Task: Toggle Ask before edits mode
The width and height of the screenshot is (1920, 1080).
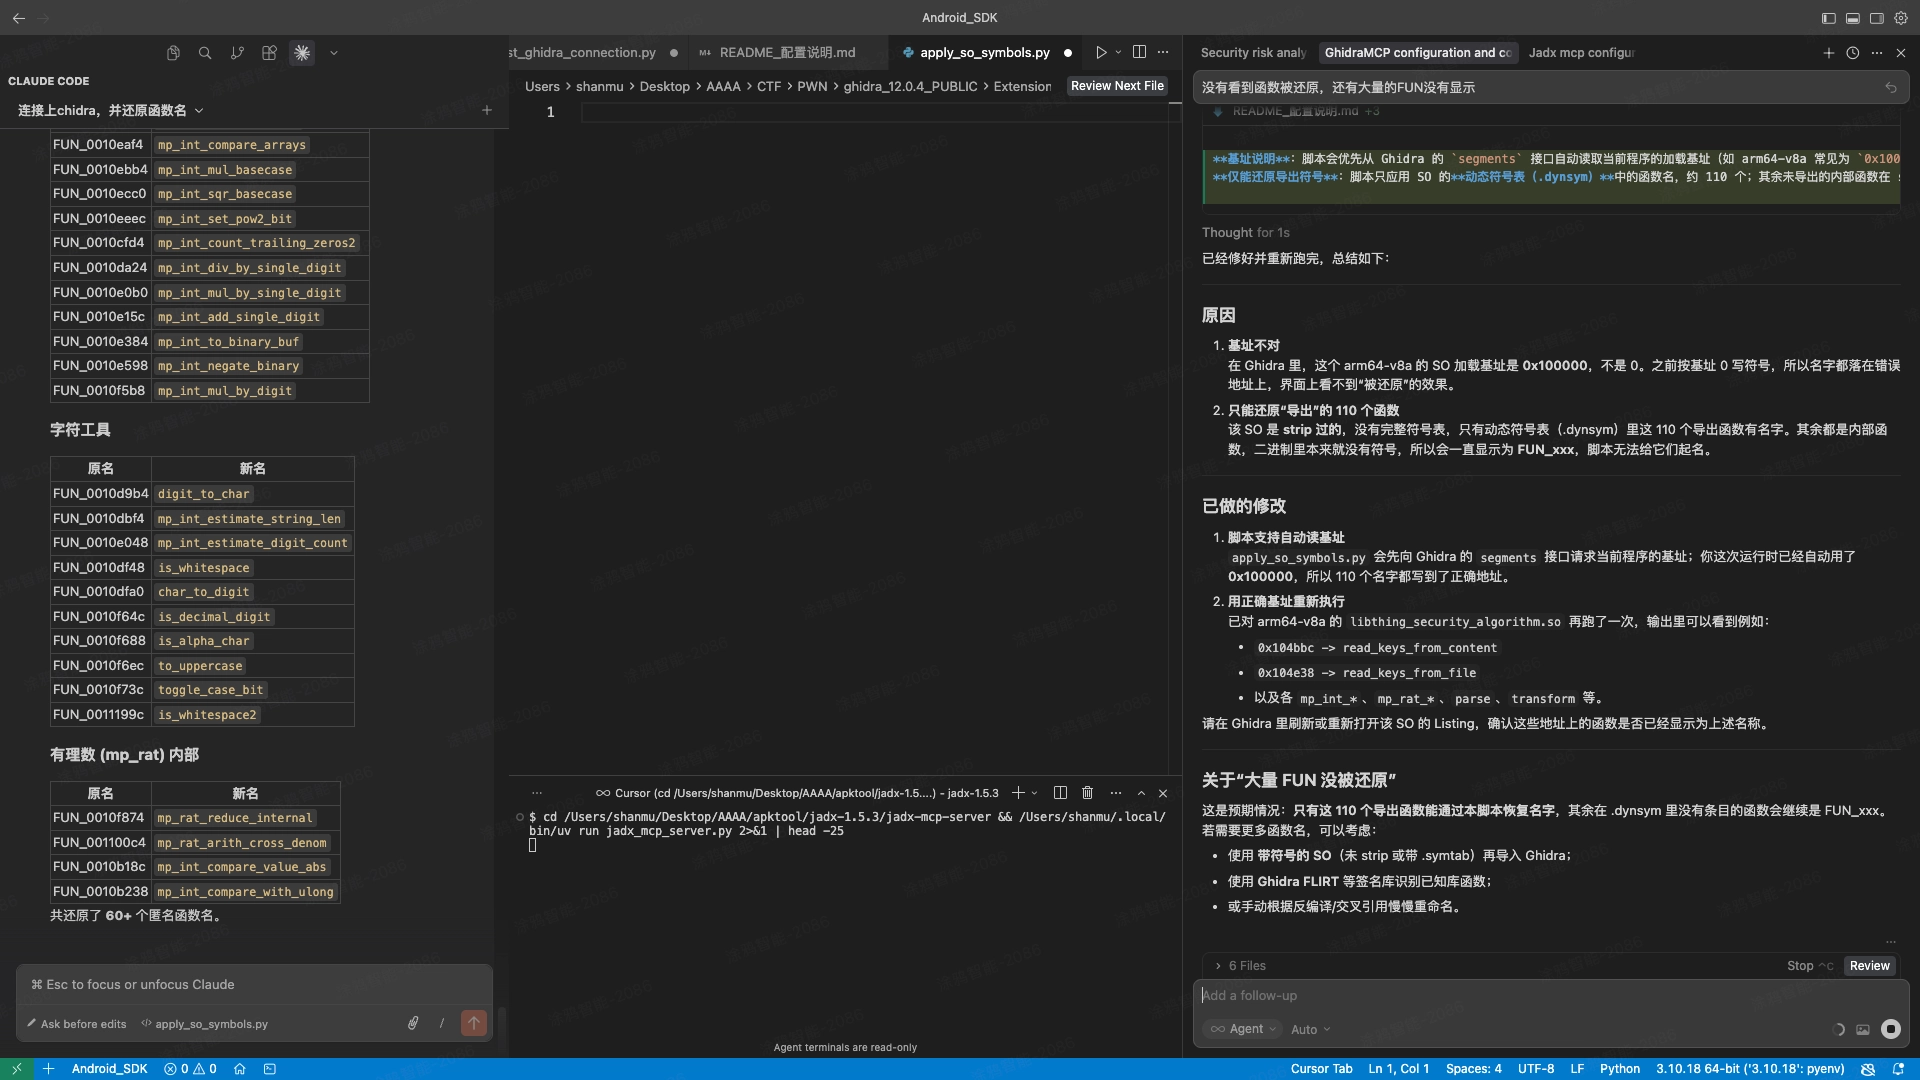Action: click(77, 1024)
